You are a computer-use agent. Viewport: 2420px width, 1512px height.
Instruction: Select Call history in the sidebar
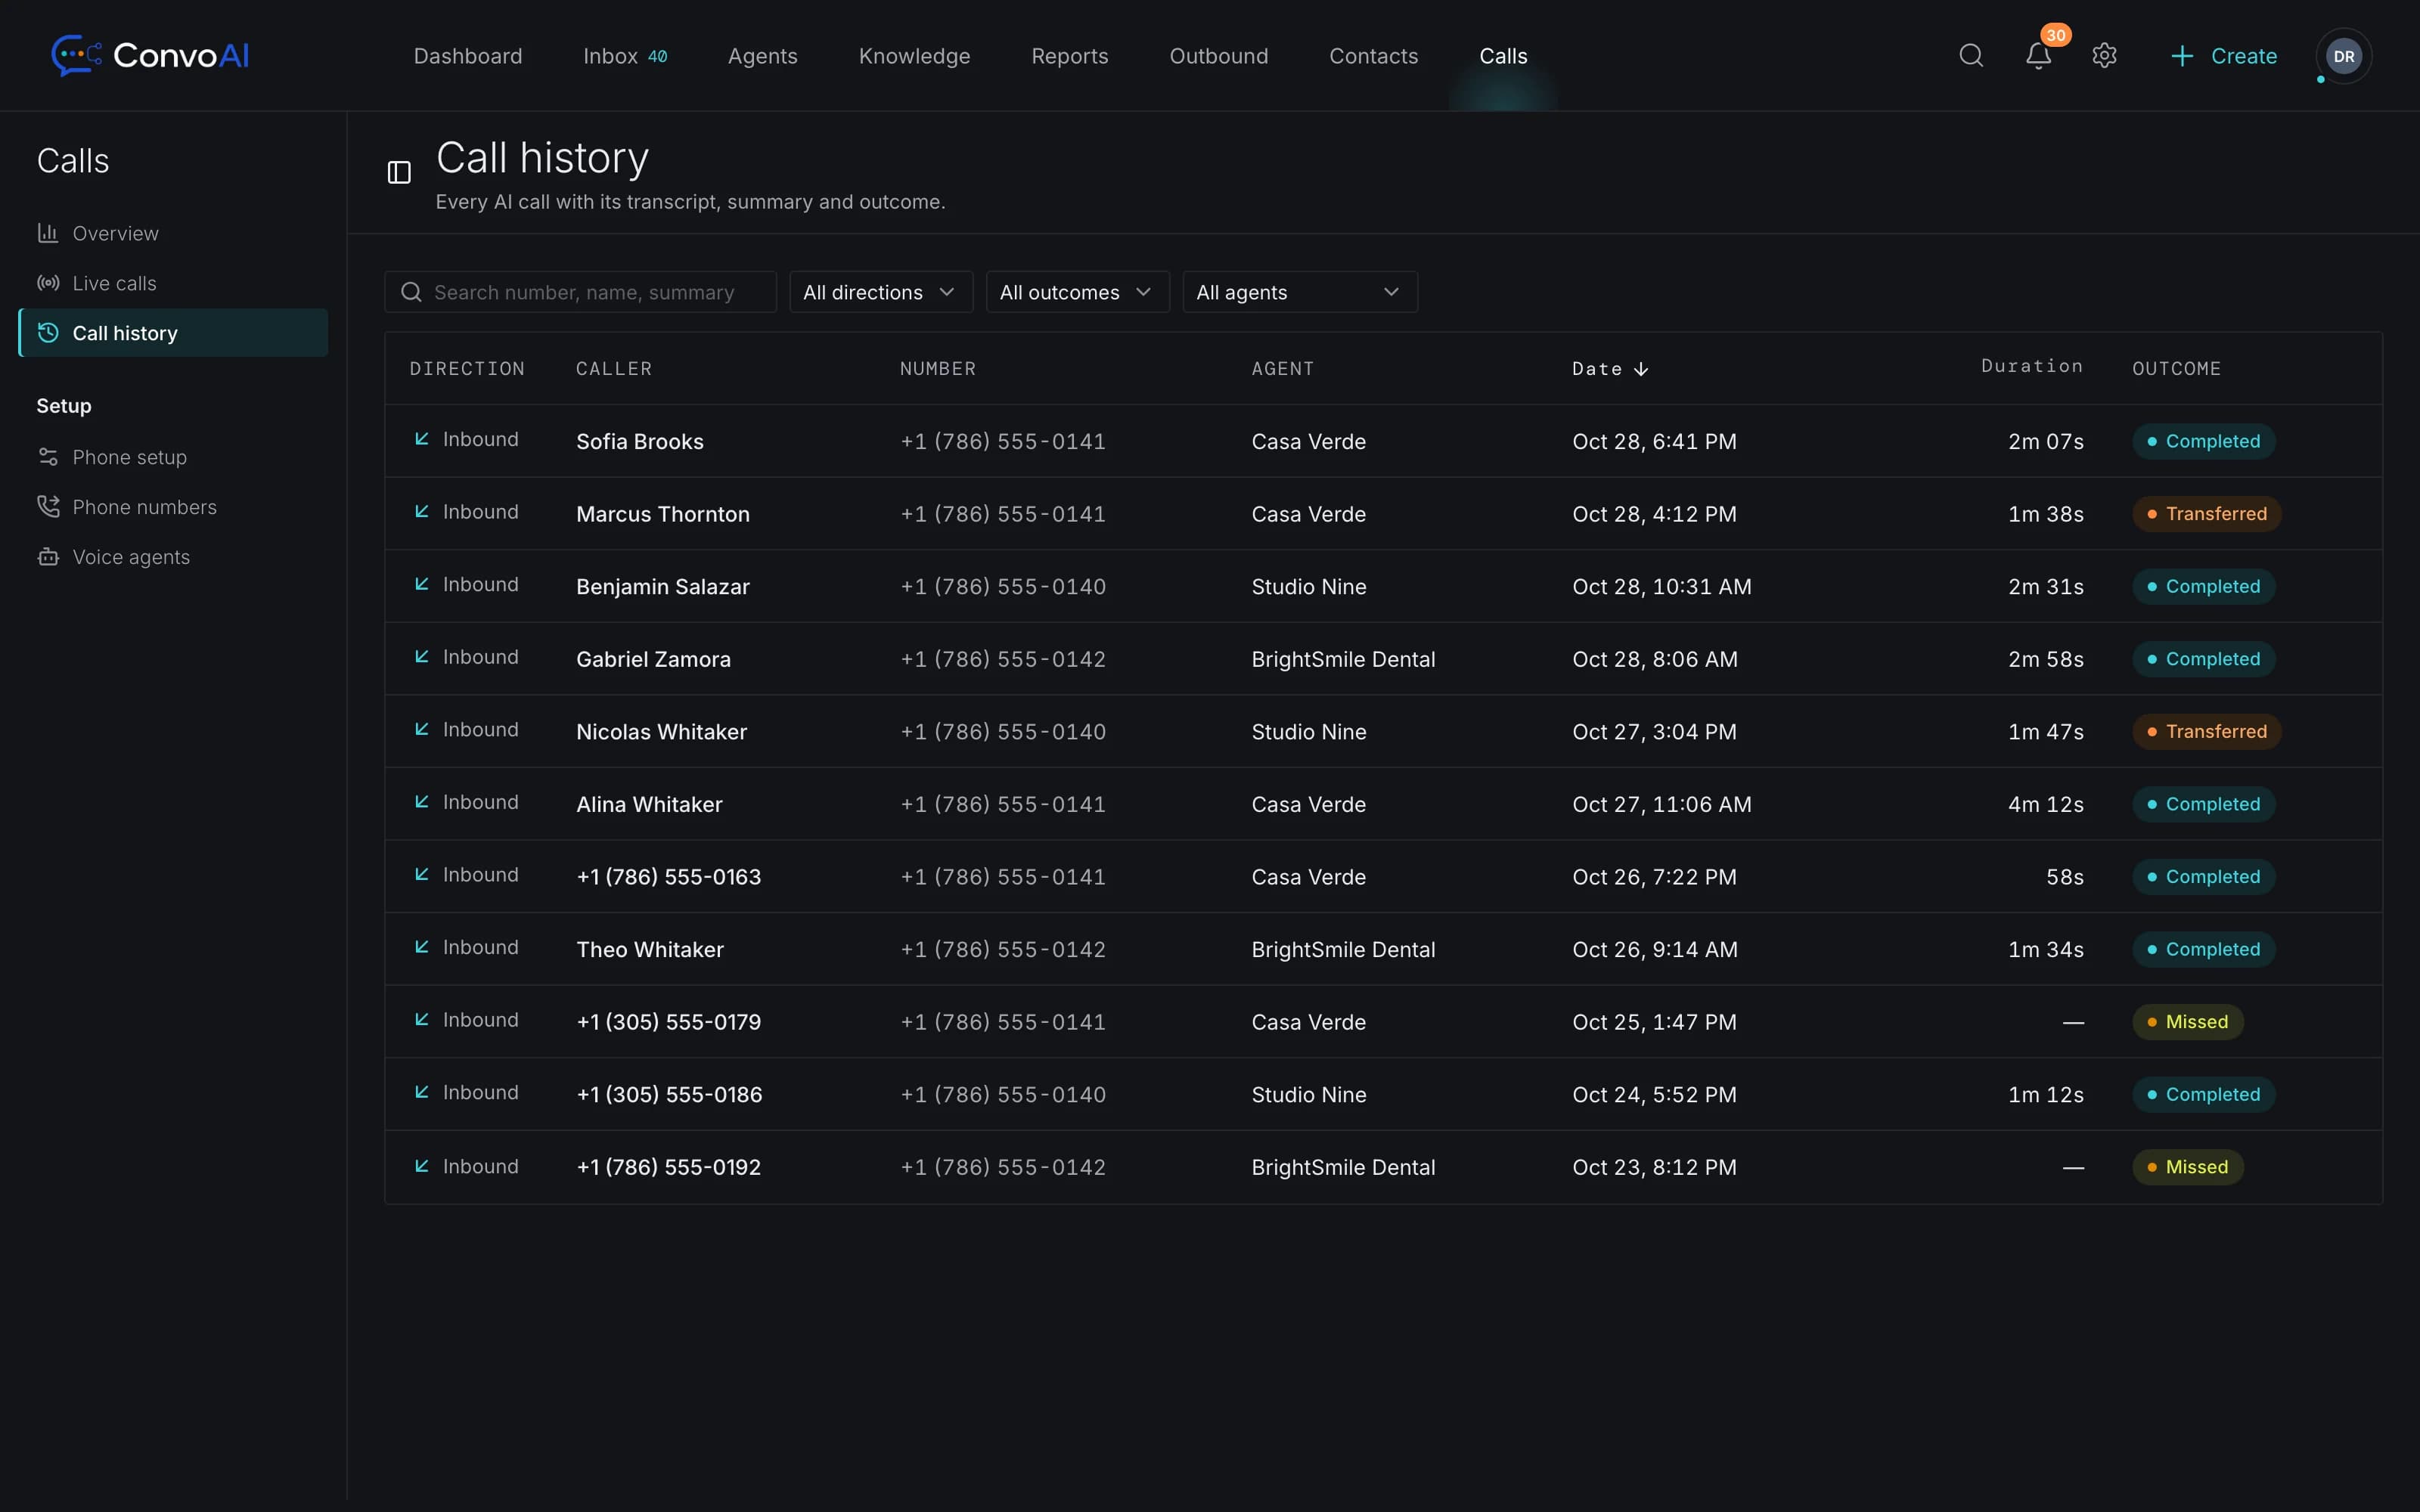coord(173,333)
